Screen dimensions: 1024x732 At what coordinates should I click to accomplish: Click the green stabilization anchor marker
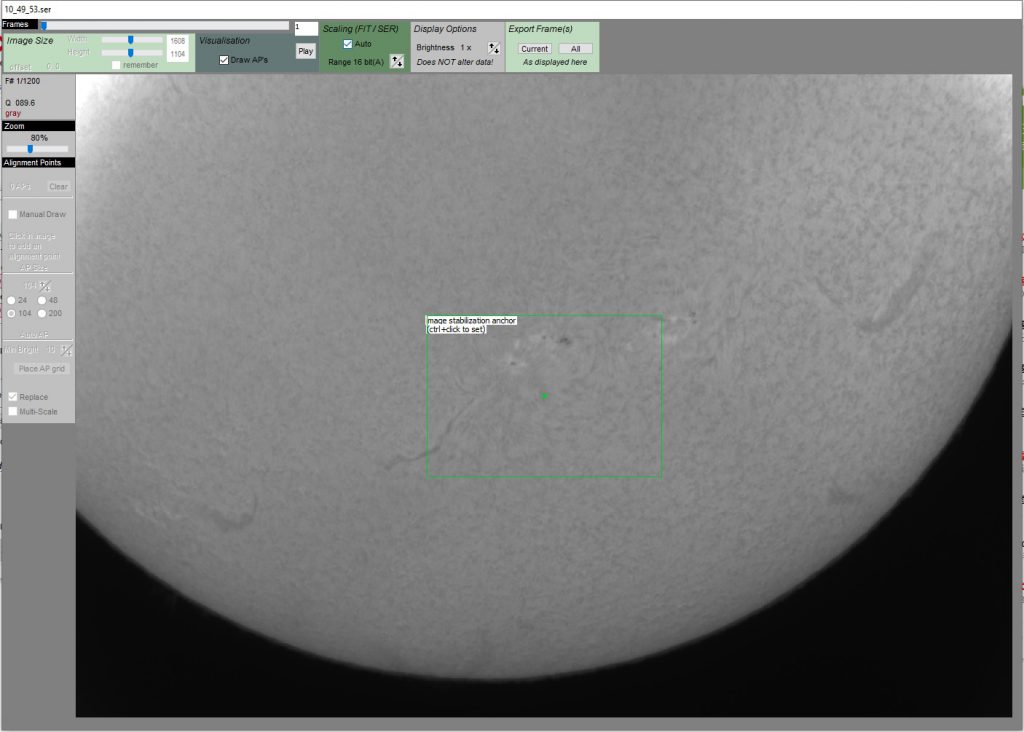click(x=544, y=396)
